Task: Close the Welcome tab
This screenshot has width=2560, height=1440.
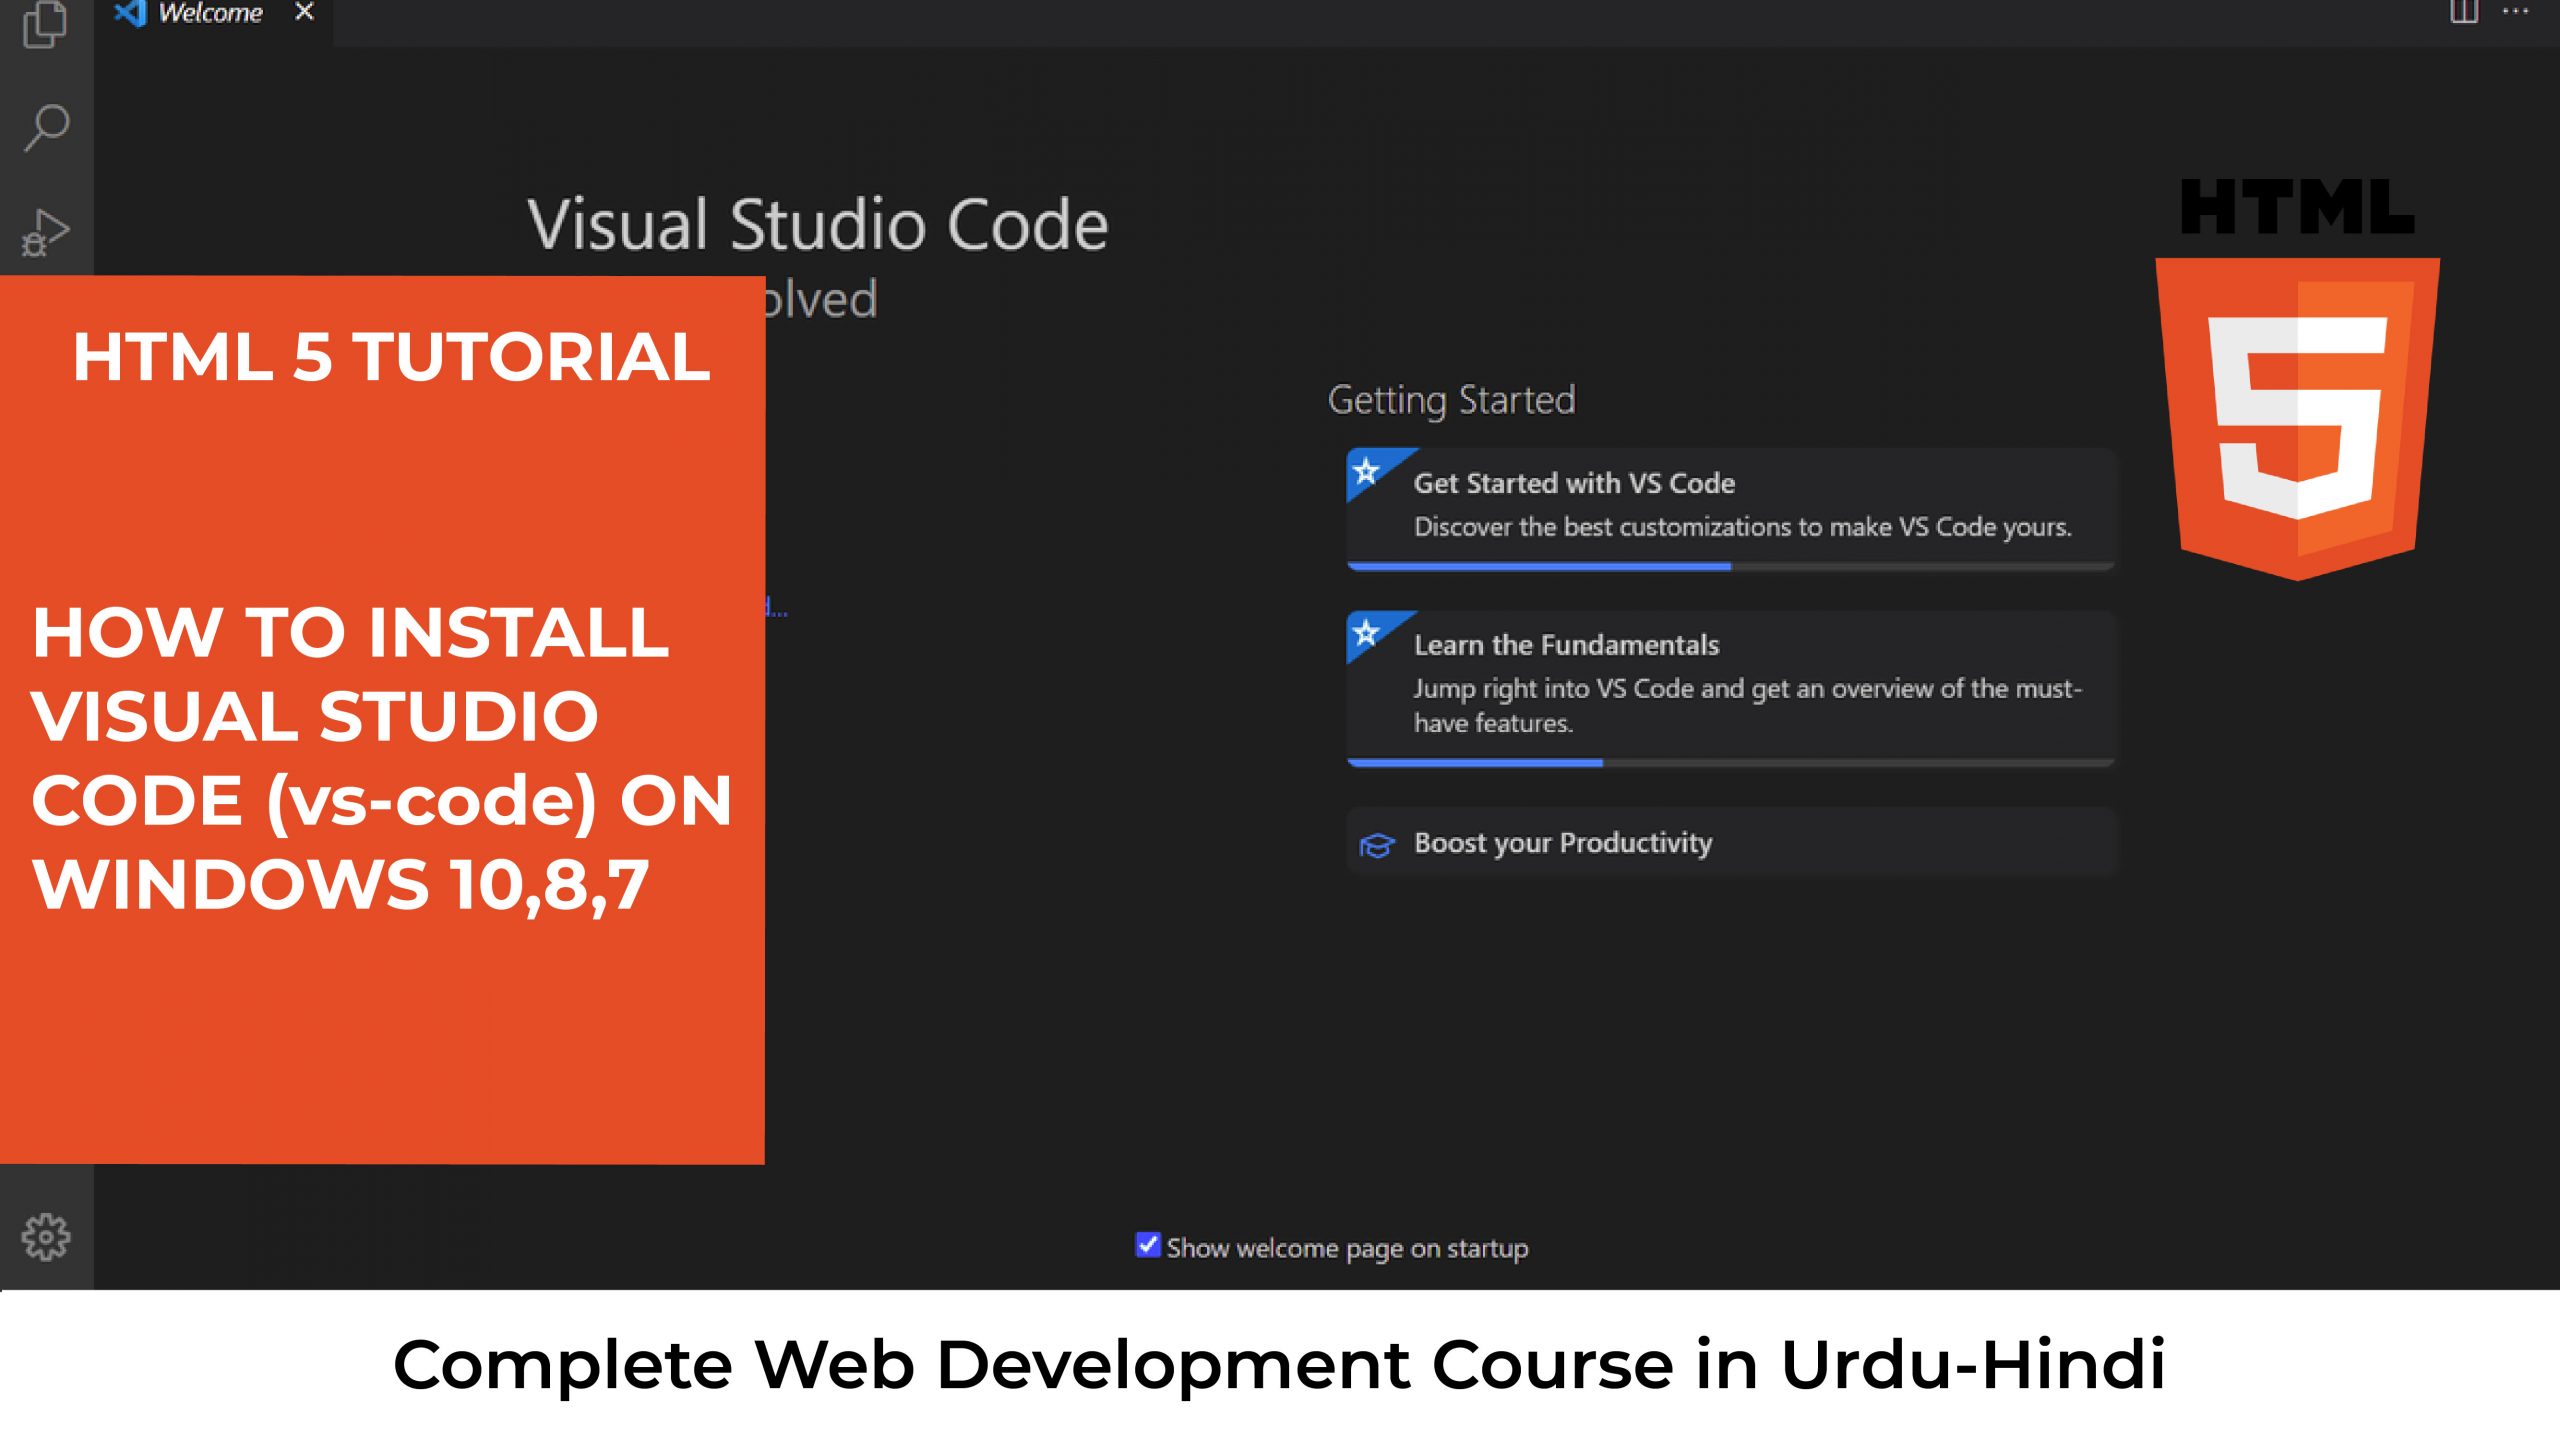Action: click(x=304, y=12)
